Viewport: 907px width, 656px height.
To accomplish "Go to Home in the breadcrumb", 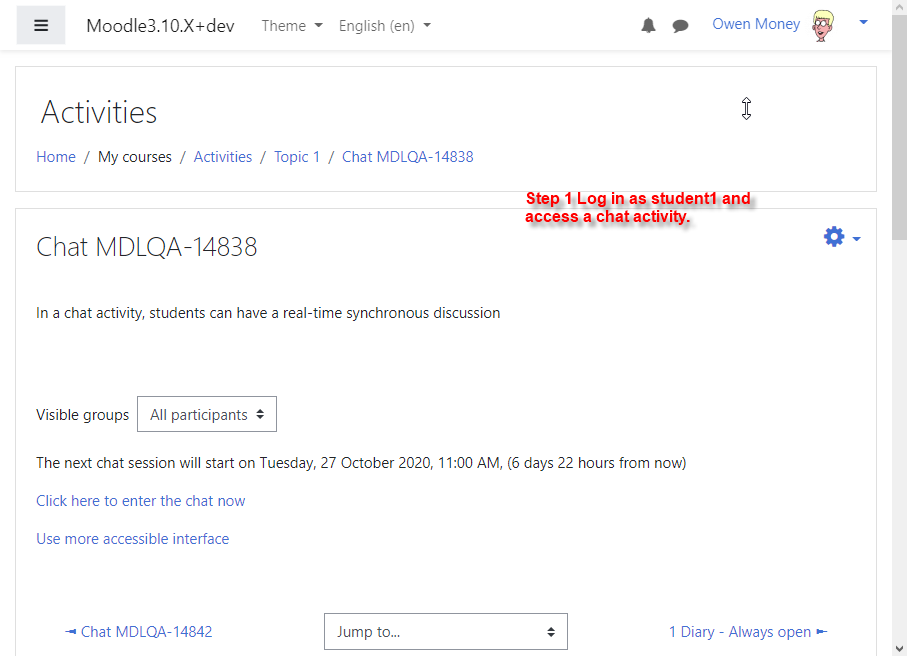I will coord(56,157).
